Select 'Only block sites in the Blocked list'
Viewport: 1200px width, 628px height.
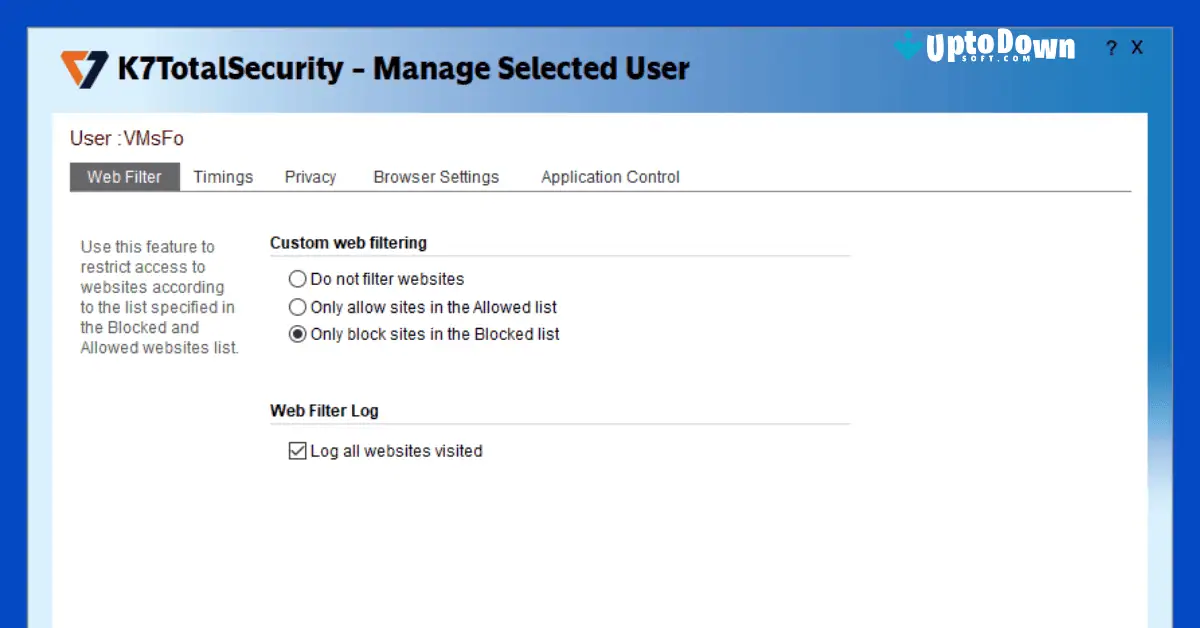tap(297, 334)
